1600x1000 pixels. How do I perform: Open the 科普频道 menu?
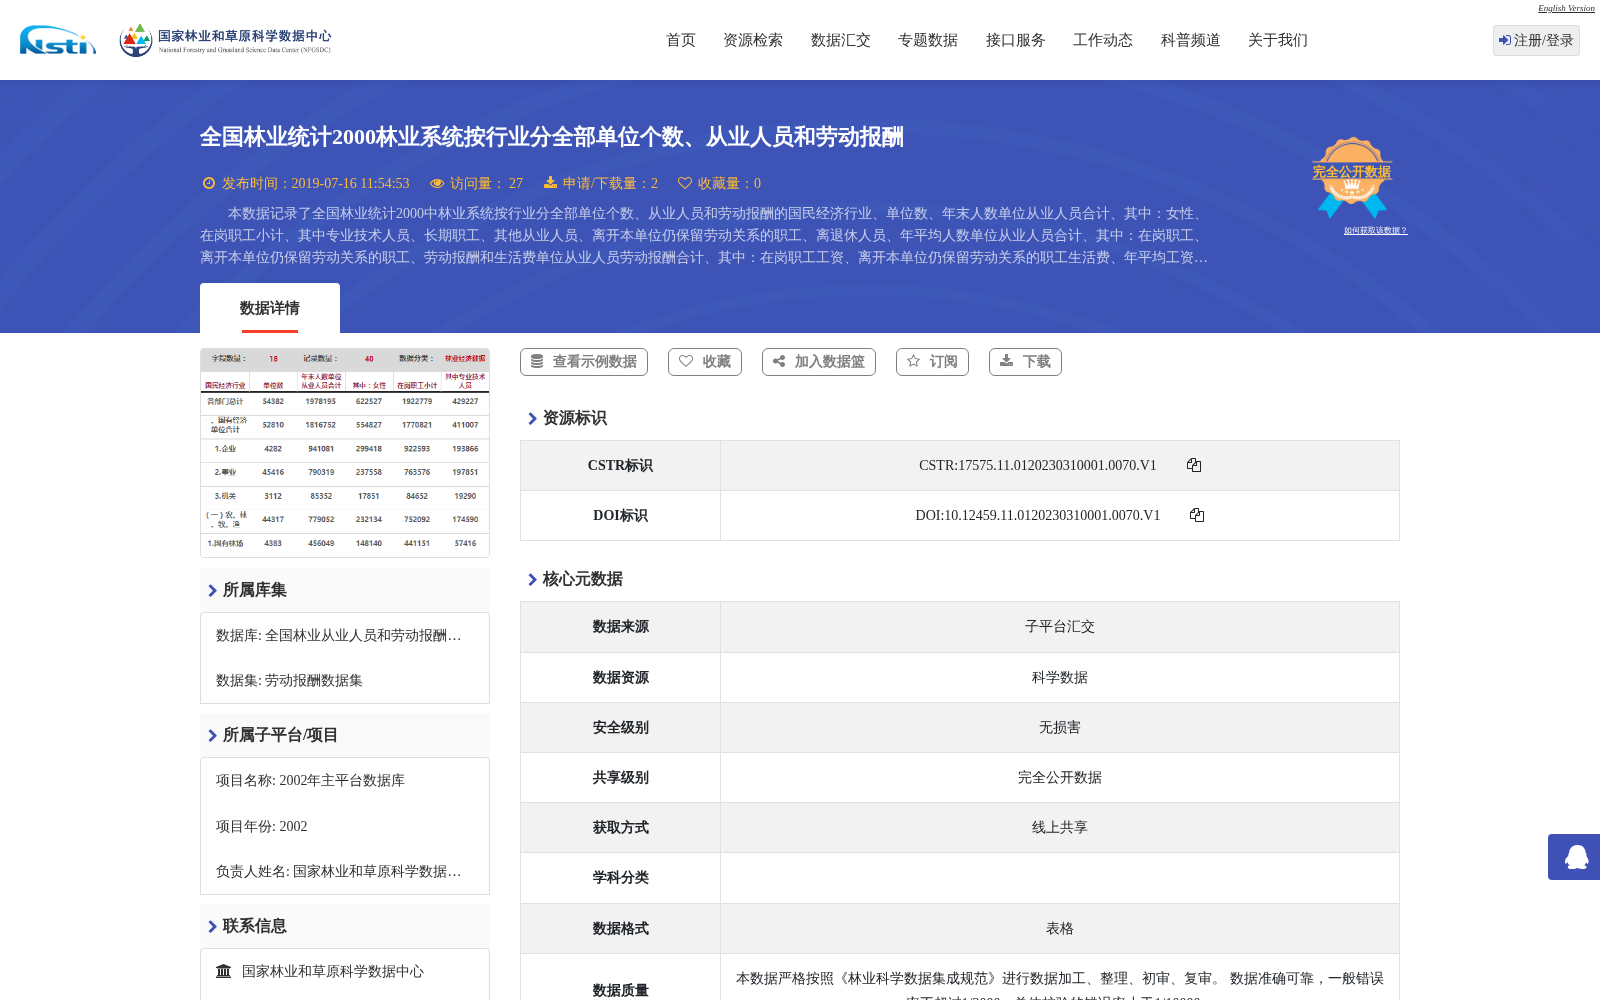tap(1191, 40)
